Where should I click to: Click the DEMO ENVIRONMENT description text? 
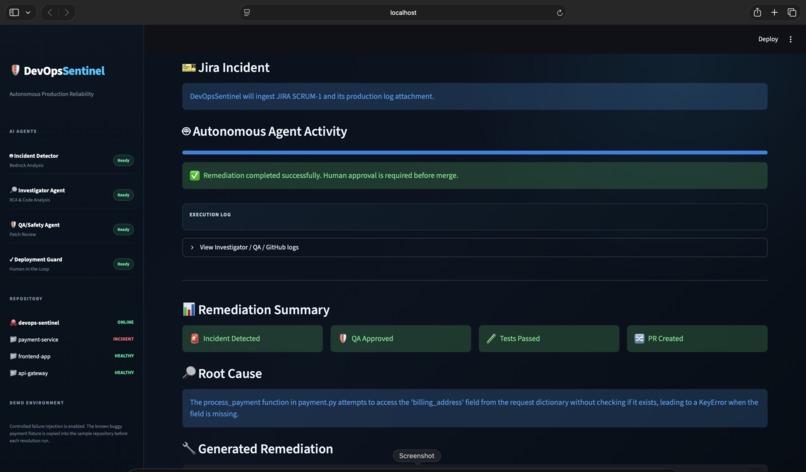pyautogui.click(x=68, y=433)
